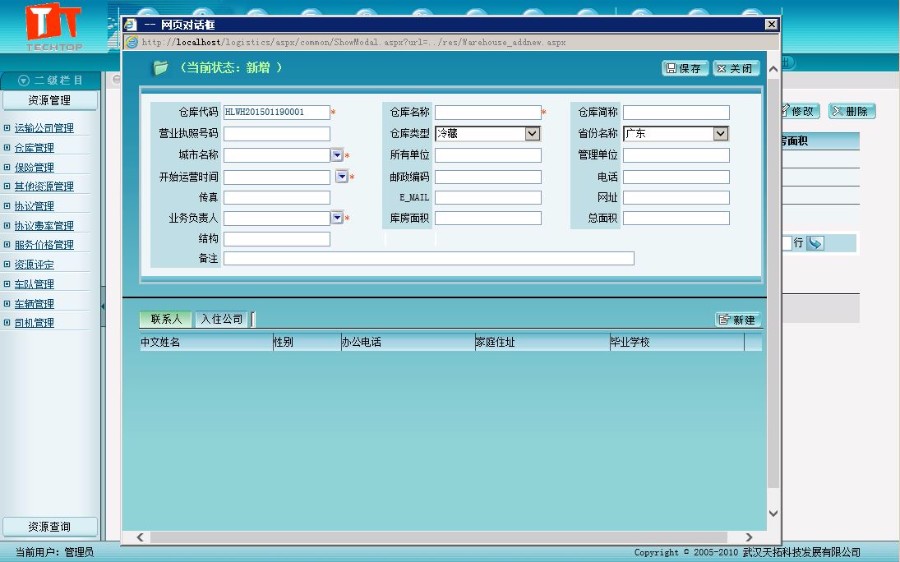Click the go-to-row arrow icon beside 行
The width and height of the screenshot is (900, 562).
pos(815,243)
